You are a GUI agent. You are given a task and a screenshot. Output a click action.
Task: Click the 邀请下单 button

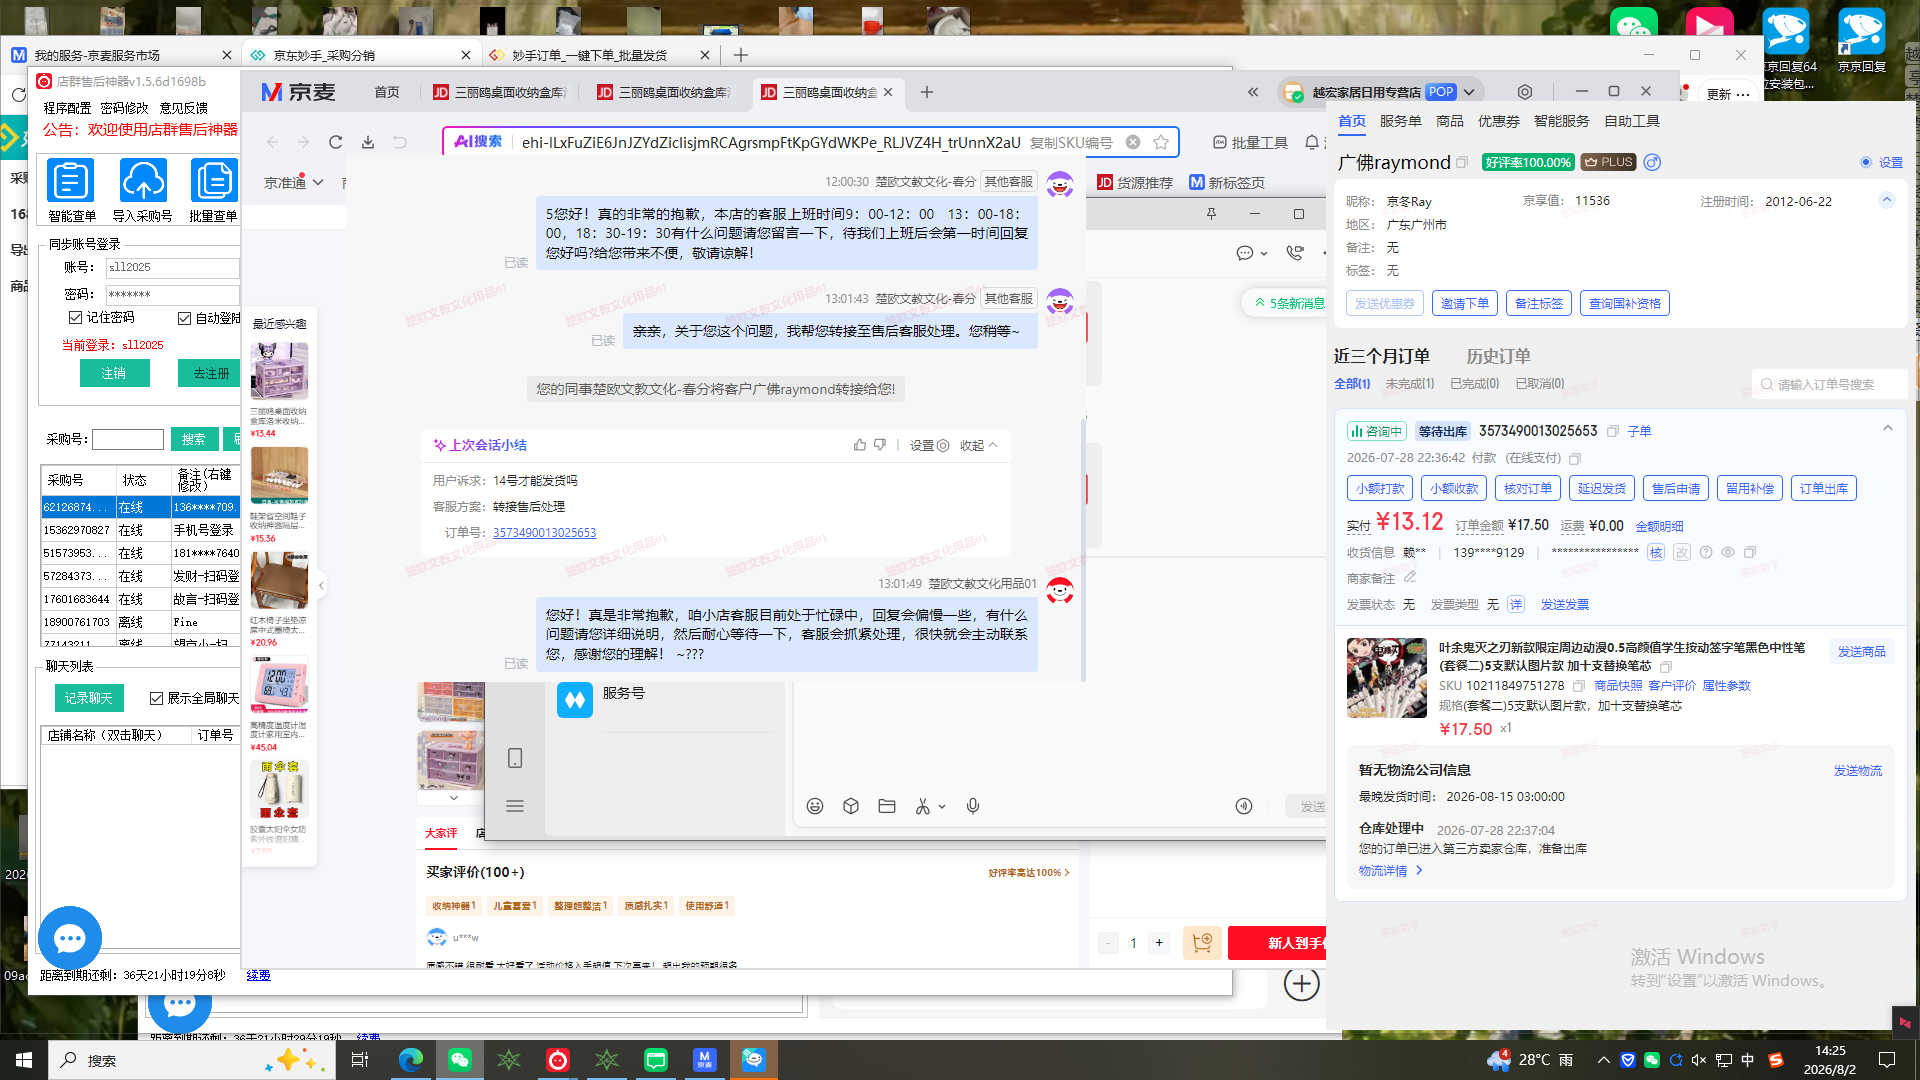(1464, 303)
